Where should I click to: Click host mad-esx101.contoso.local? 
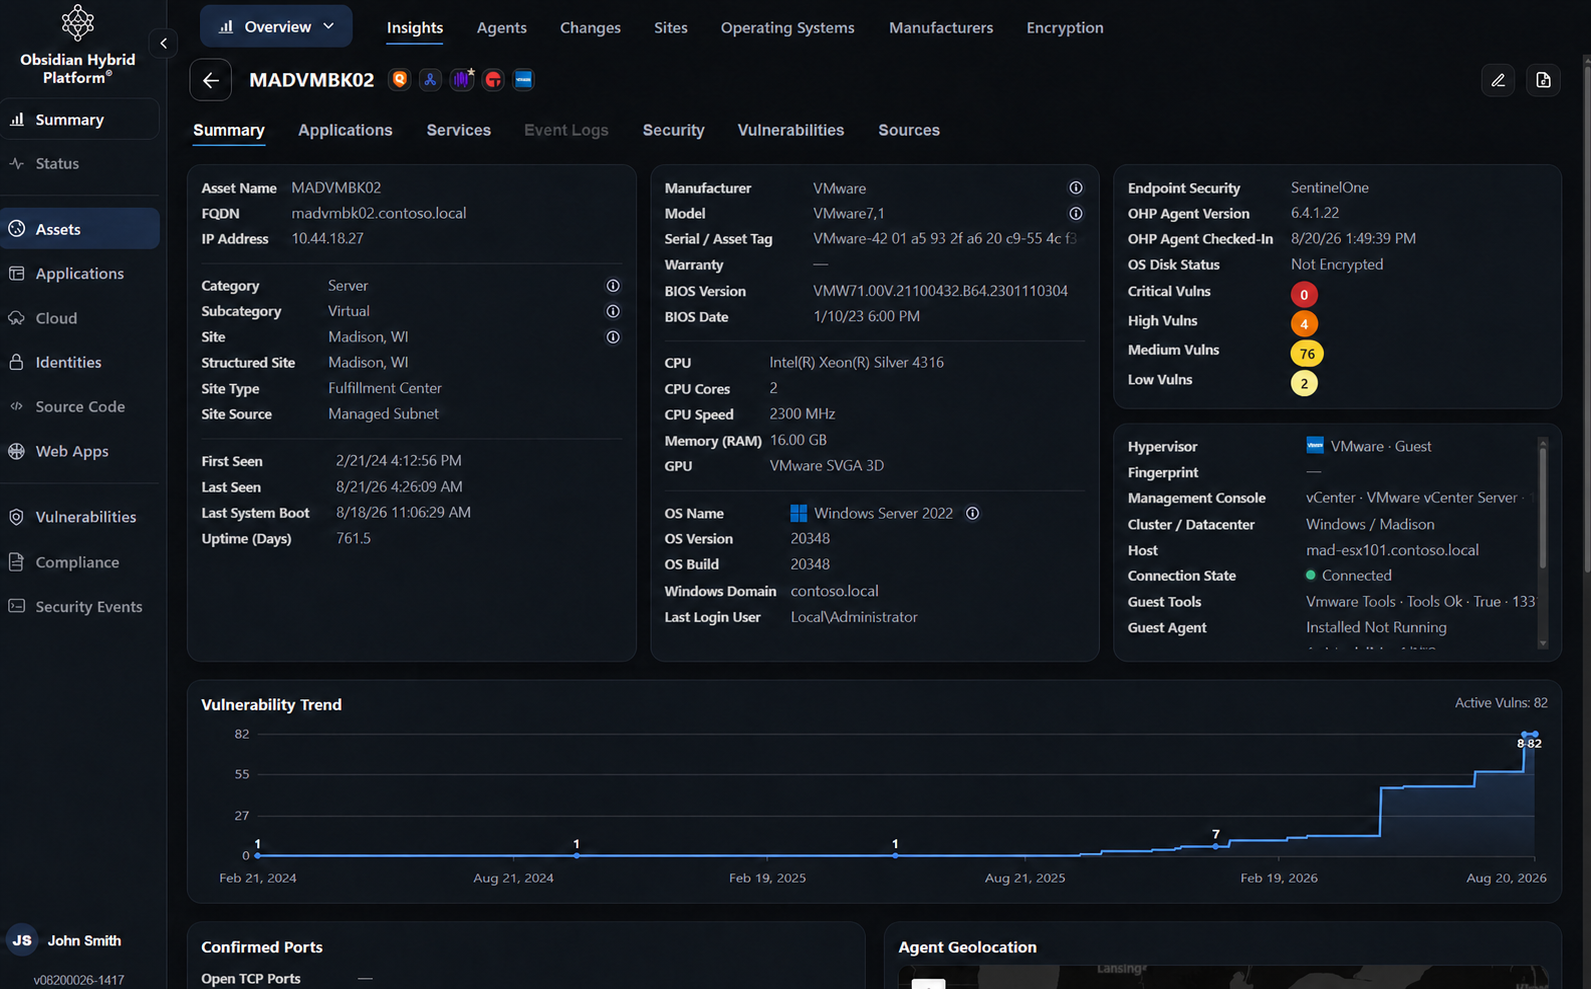(1392, 550)
